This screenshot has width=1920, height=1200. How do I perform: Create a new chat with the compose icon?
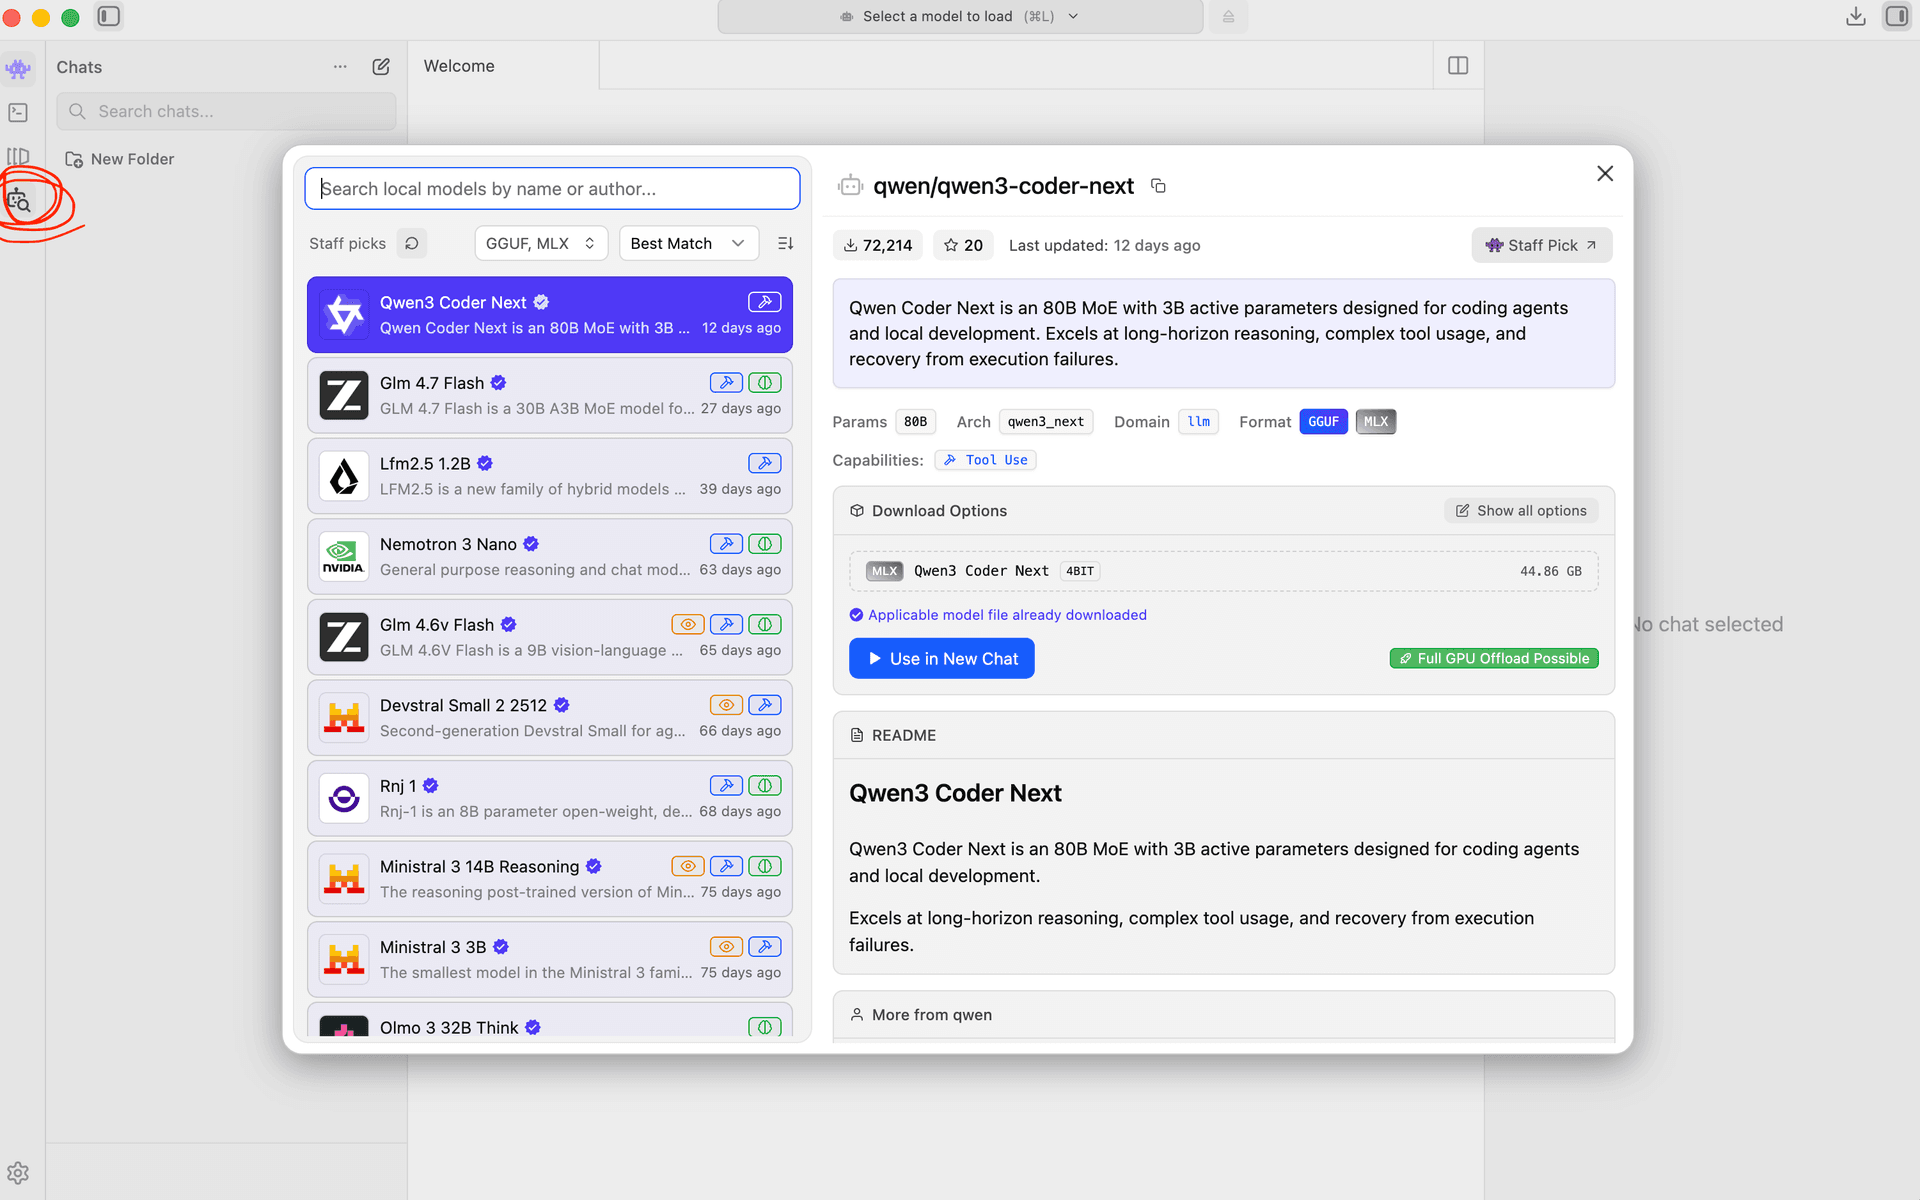[x=381, y=67]
